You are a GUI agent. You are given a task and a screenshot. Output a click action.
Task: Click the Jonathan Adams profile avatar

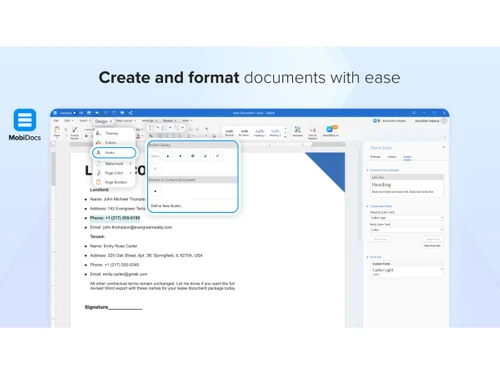(x=444, y=121)
